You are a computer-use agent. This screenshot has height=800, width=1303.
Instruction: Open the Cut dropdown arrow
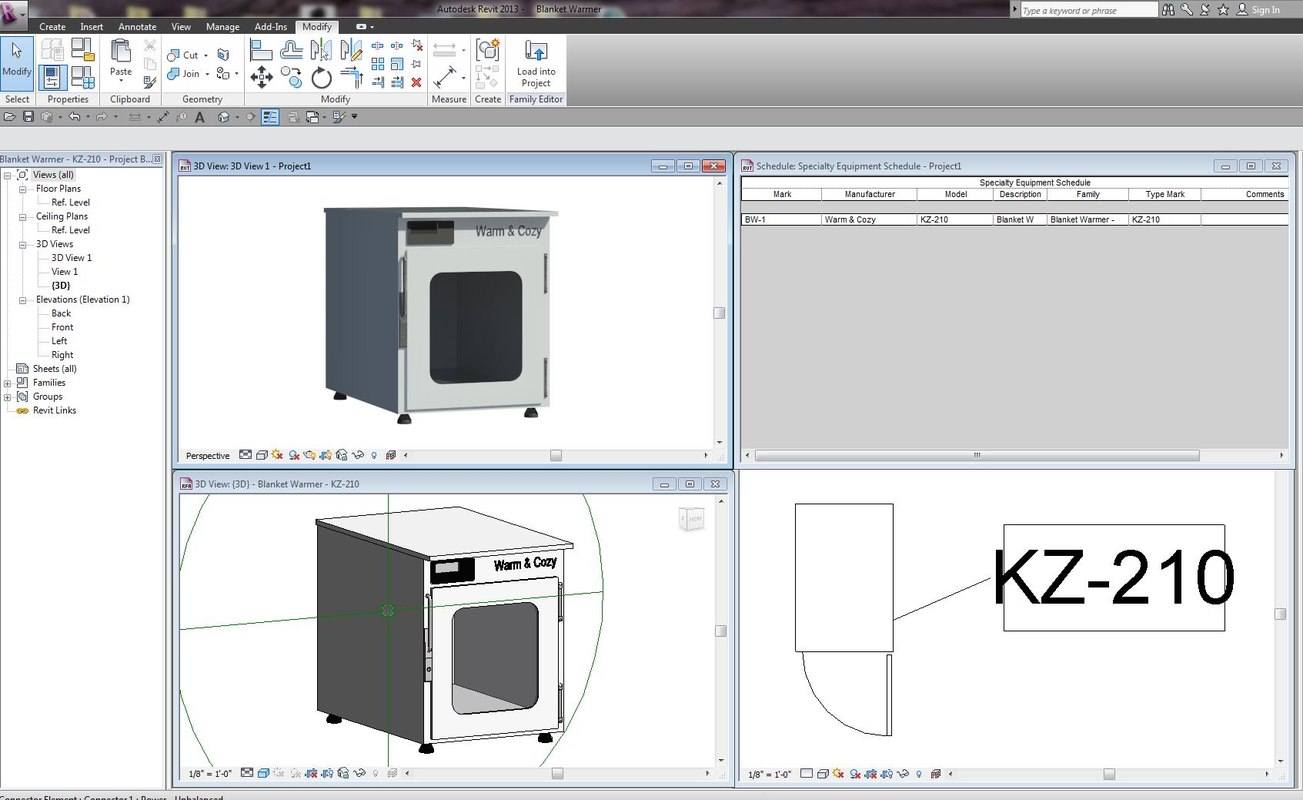coord(205,55)
